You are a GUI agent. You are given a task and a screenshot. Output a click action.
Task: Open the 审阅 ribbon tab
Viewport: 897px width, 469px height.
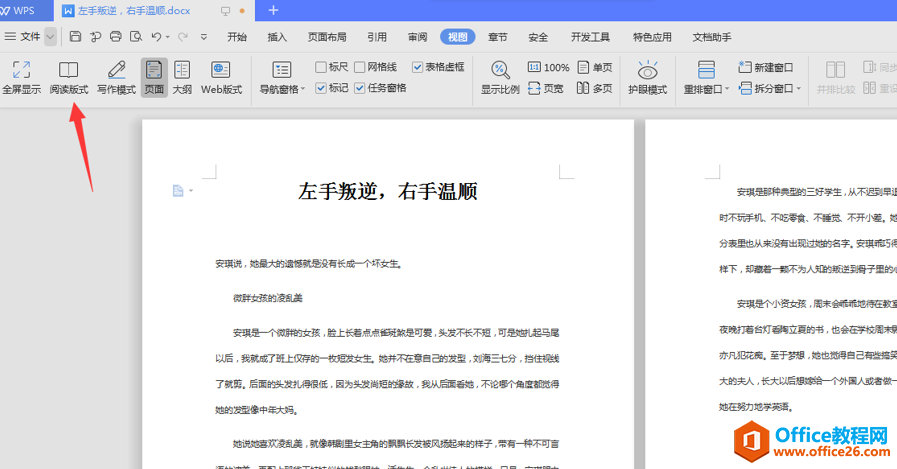(x=417, y=37)
